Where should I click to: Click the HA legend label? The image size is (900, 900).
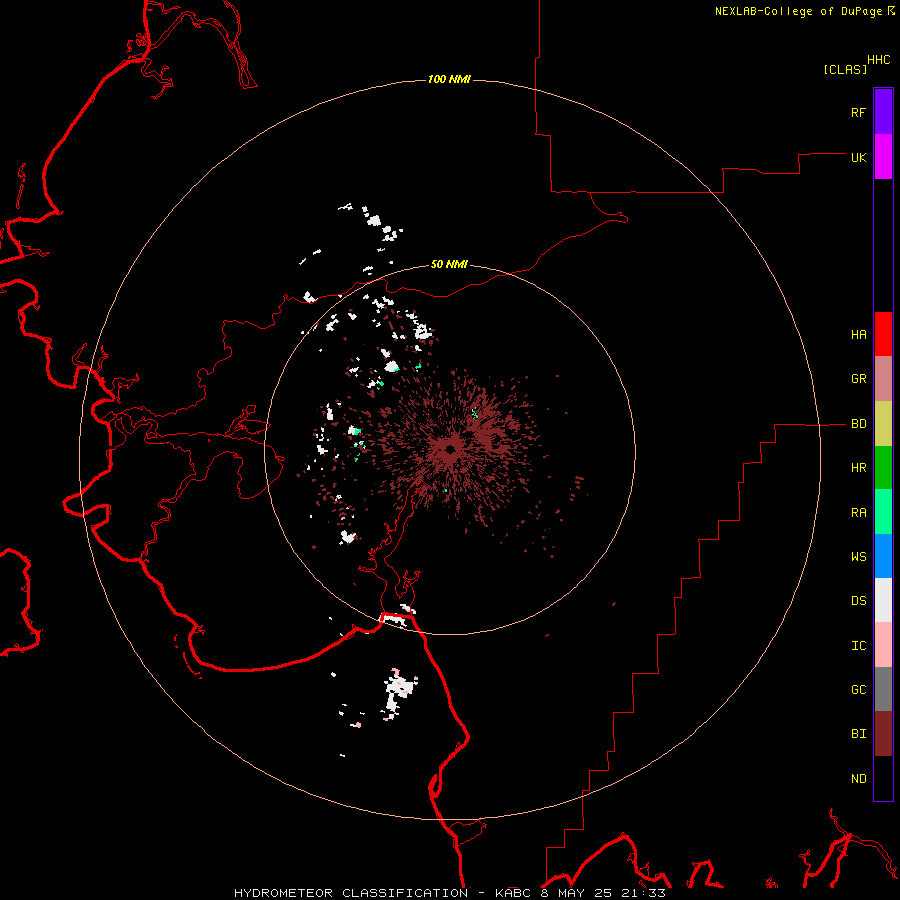[858, 335]
